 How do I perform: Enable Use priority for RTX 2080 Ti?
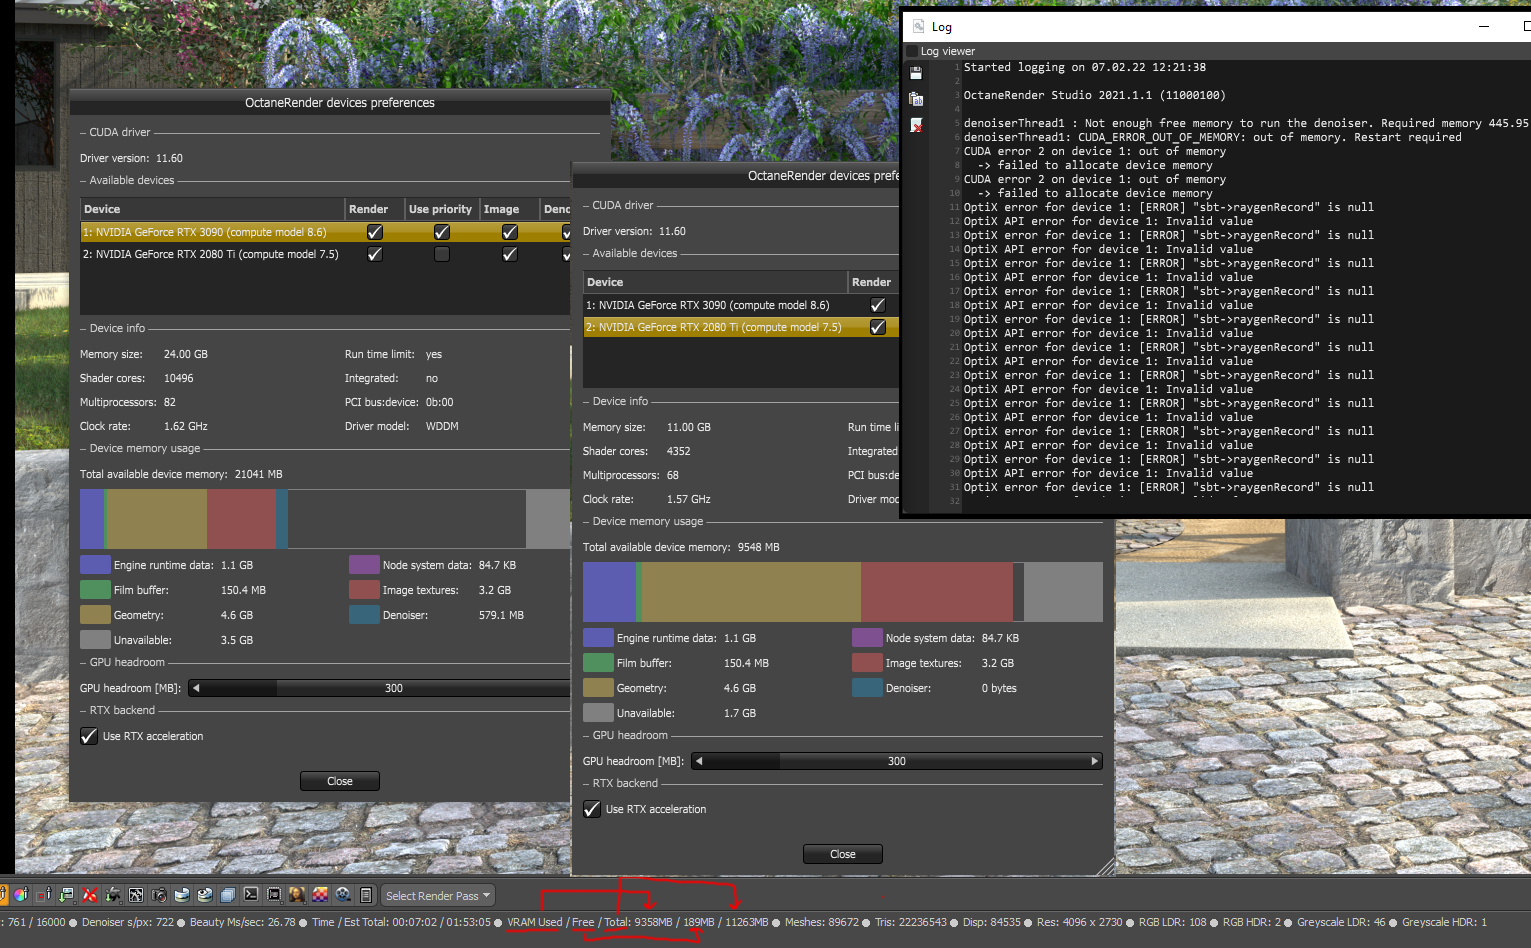coord(442,254)
